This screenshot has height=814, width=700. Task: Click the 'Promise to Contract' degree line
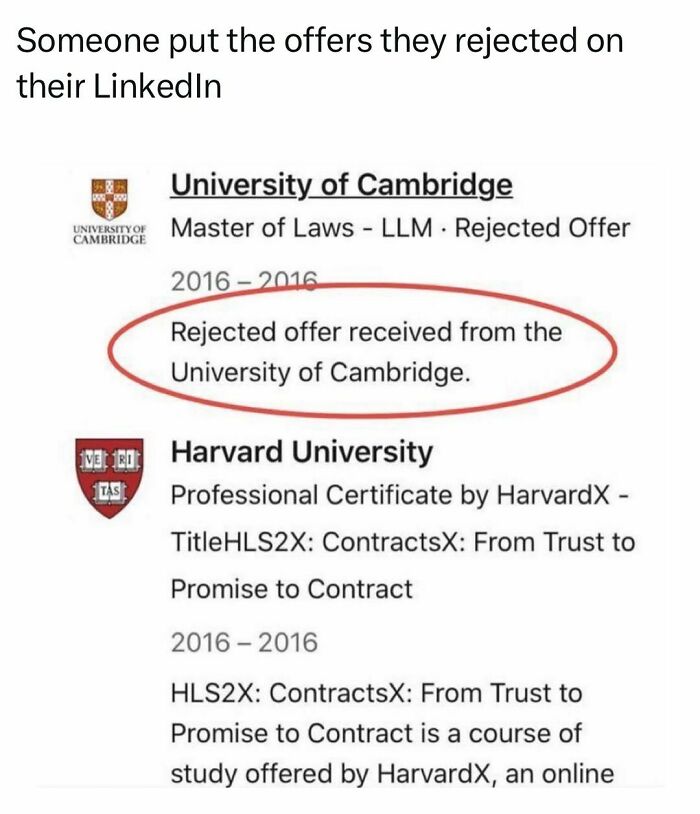[x=292, y=589]
